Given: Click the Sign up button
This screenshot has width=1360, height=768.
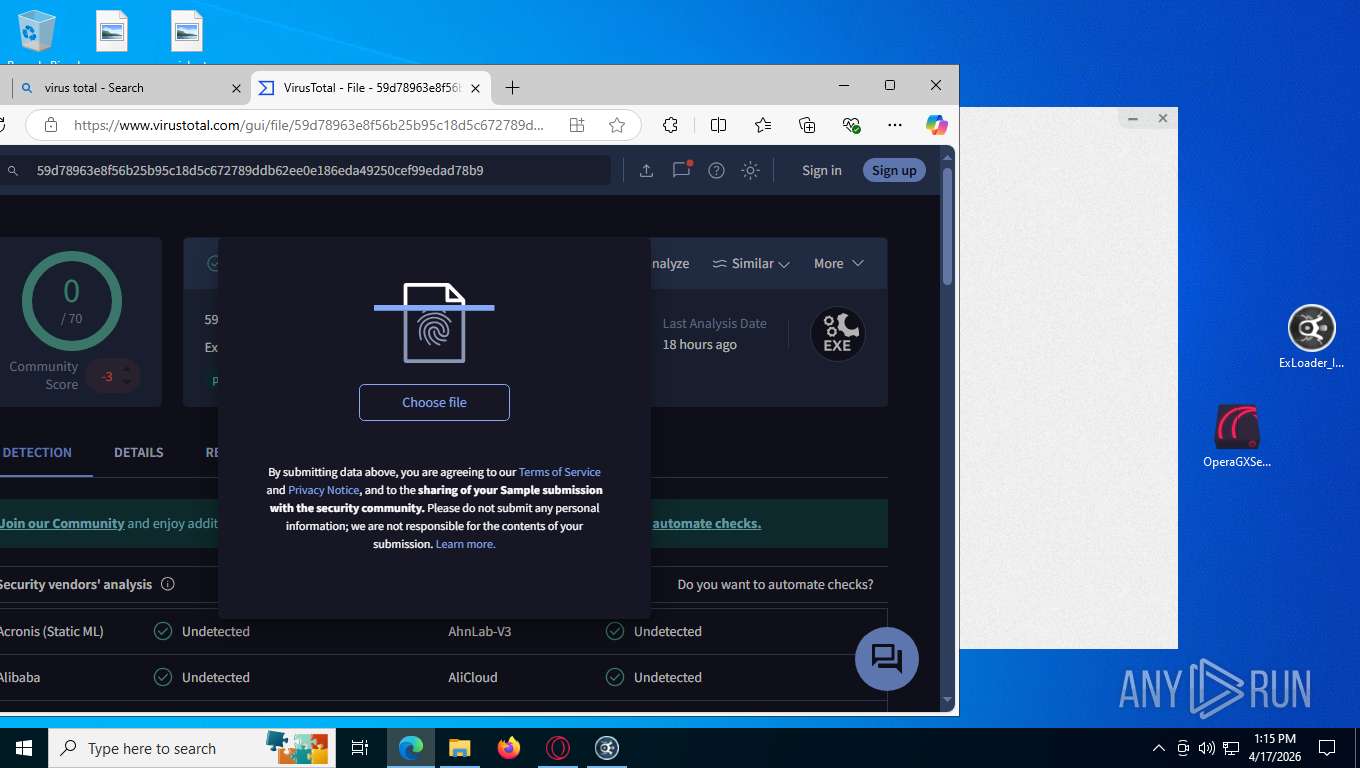Looking at the screenshot, I should (894, 170).
